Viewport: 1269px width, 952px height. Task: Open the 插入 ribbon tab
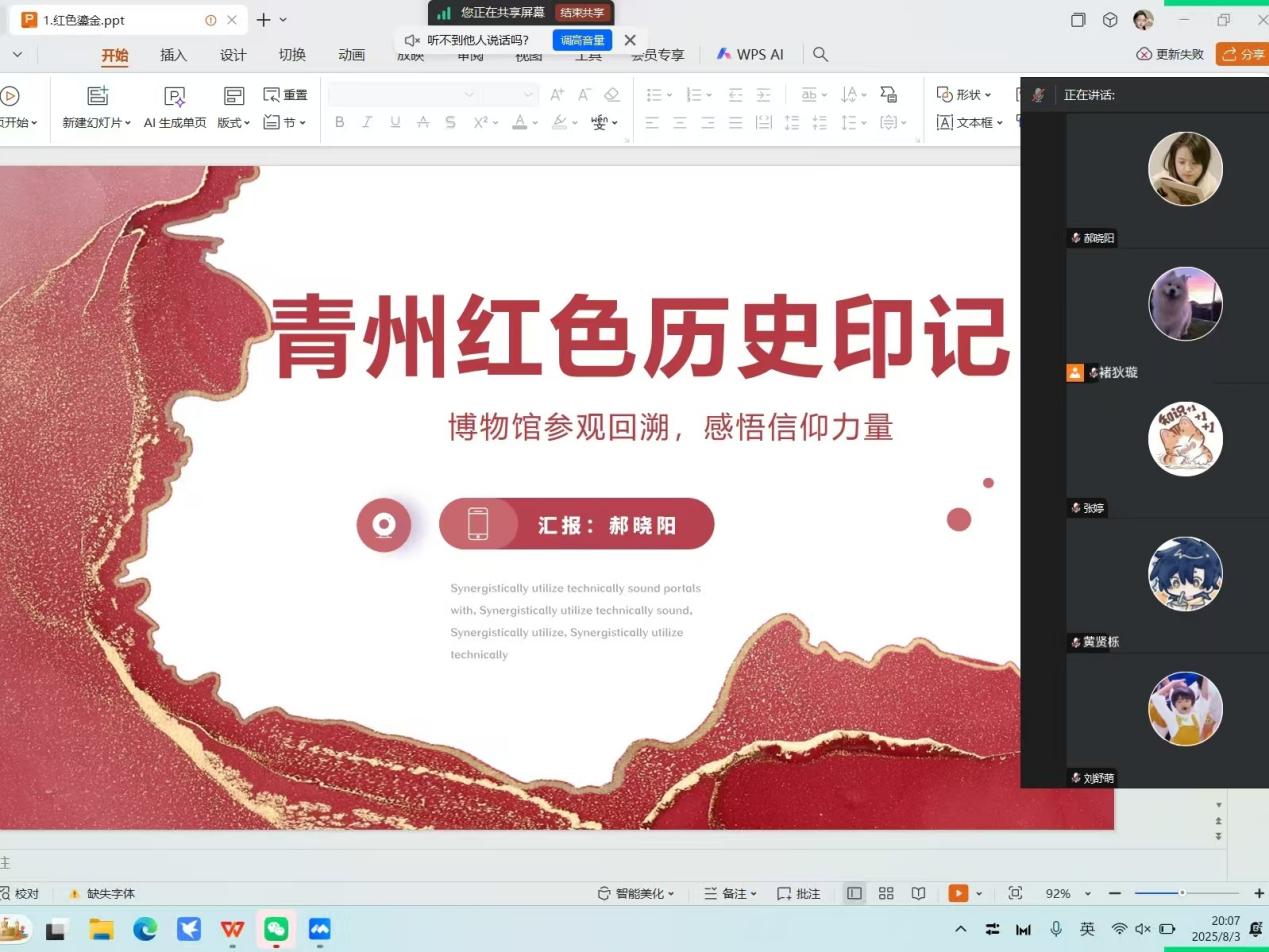pyautogui.click(x=174, y=55)
